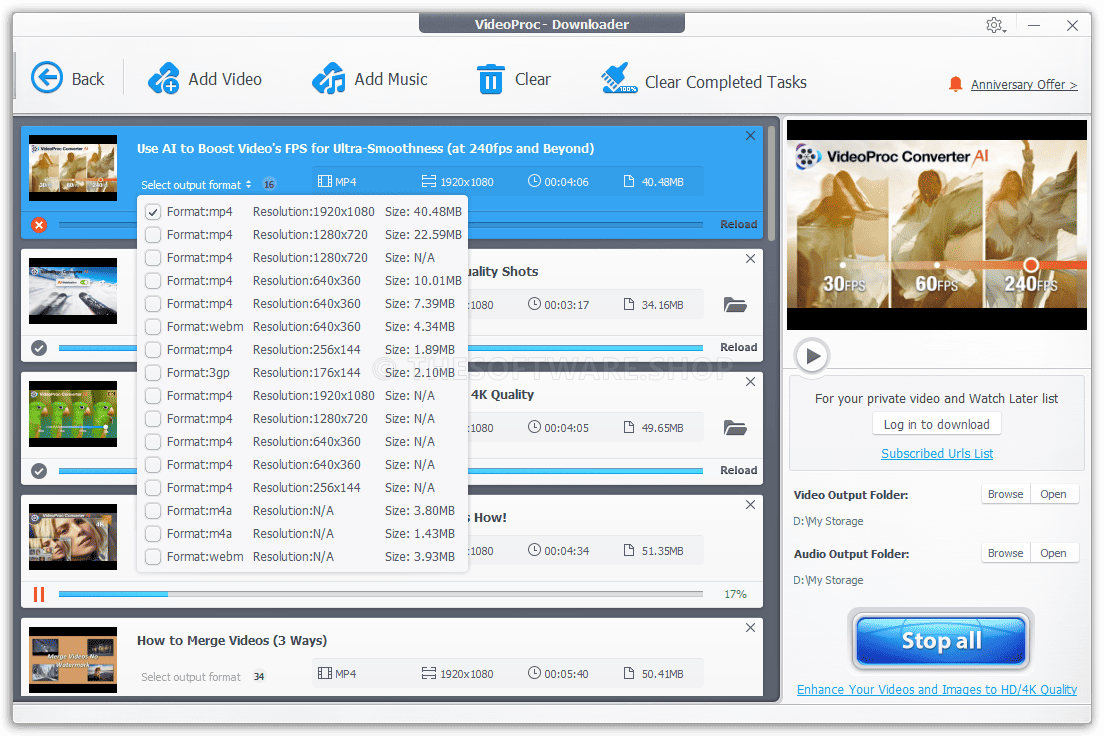Reload the Quality Shots video
This screenshot has width=1104, height=736.
coord(739,347)
